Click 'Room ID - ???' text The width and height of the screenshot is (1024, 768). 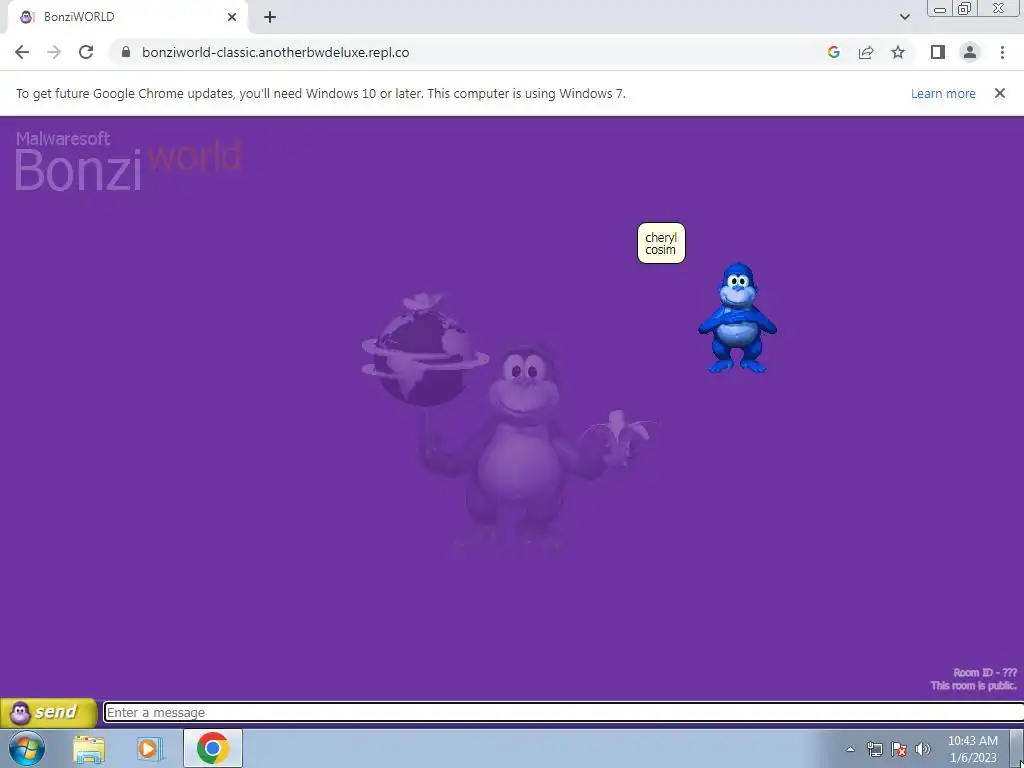(985, 673)
